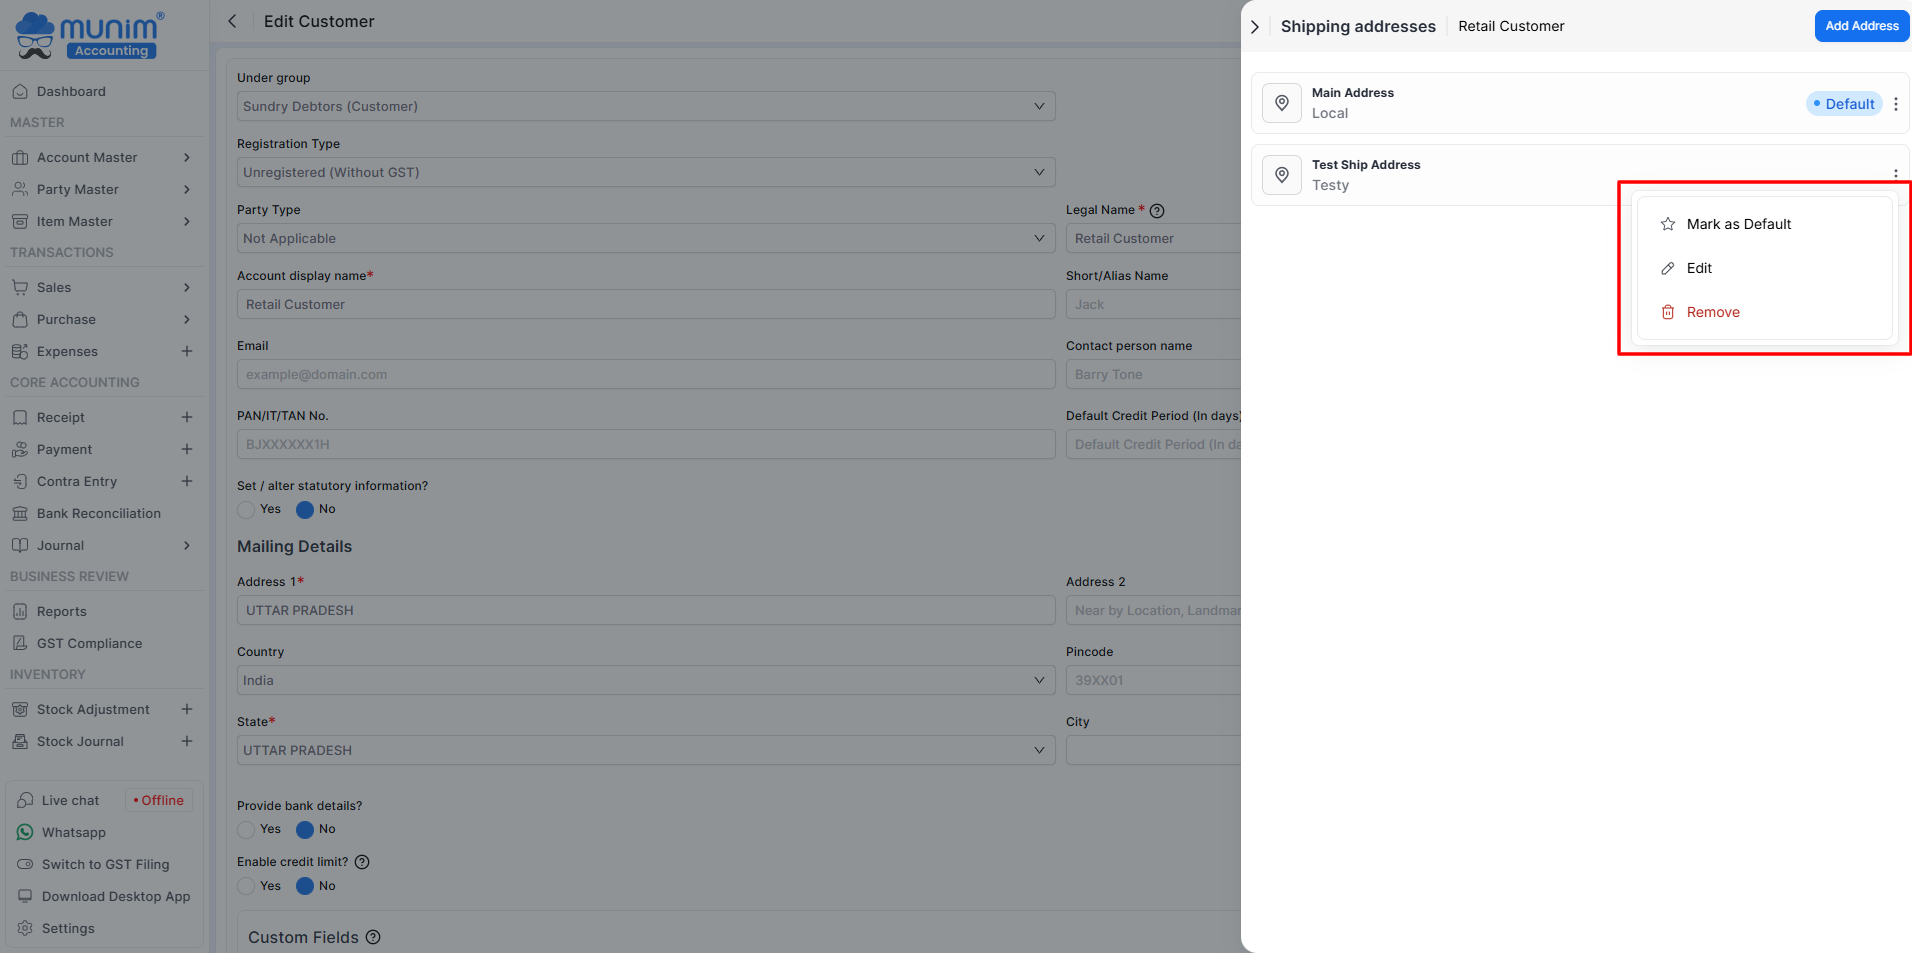Click the Main Address location pin icon

pyautogui.click(x=1282, y=103)
